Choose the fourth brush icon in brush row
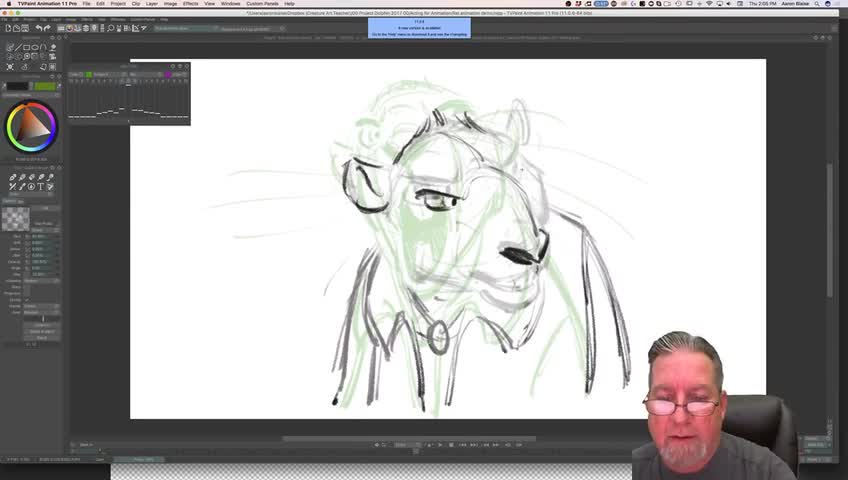The height and width of the screenshot is (480, 848). click(41, 177)
